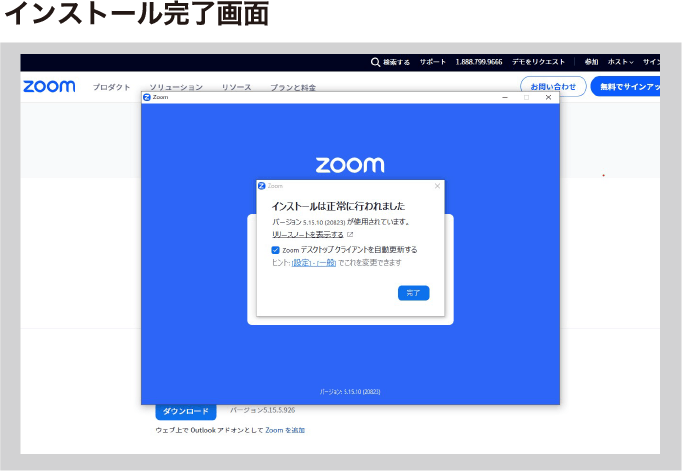Screen dimensions: 682x471
Task: Open the リソース menu
Action: pos(236,88)
